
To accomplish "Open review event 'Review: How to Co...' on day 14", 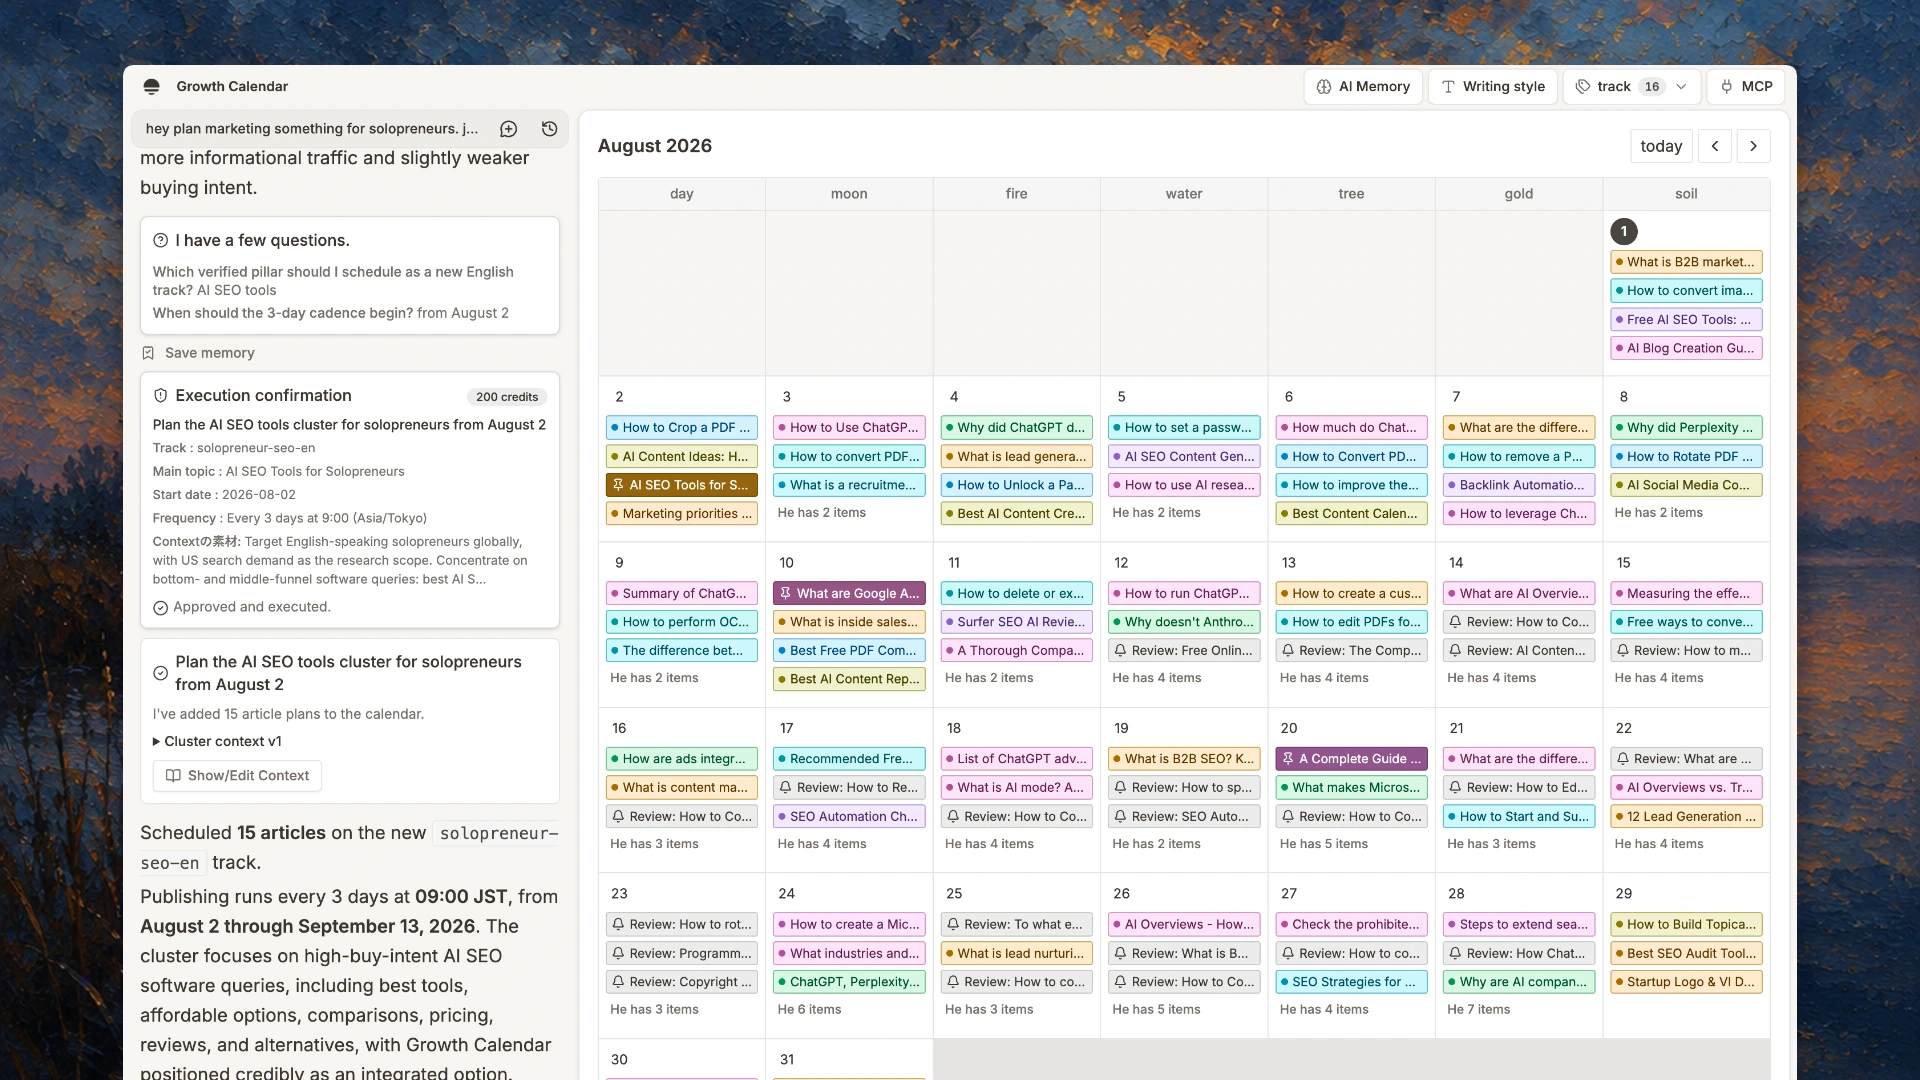I will pyautogui.click(x=1519, y=622).
